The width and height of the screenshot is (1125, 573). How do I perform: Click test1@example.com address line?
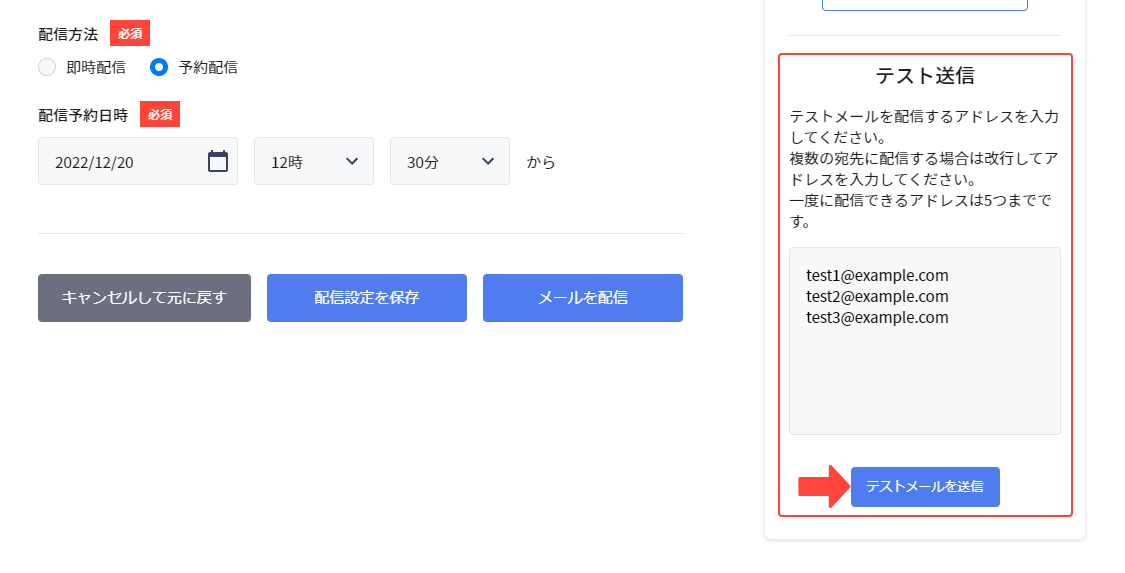click(x=877, y=275)
